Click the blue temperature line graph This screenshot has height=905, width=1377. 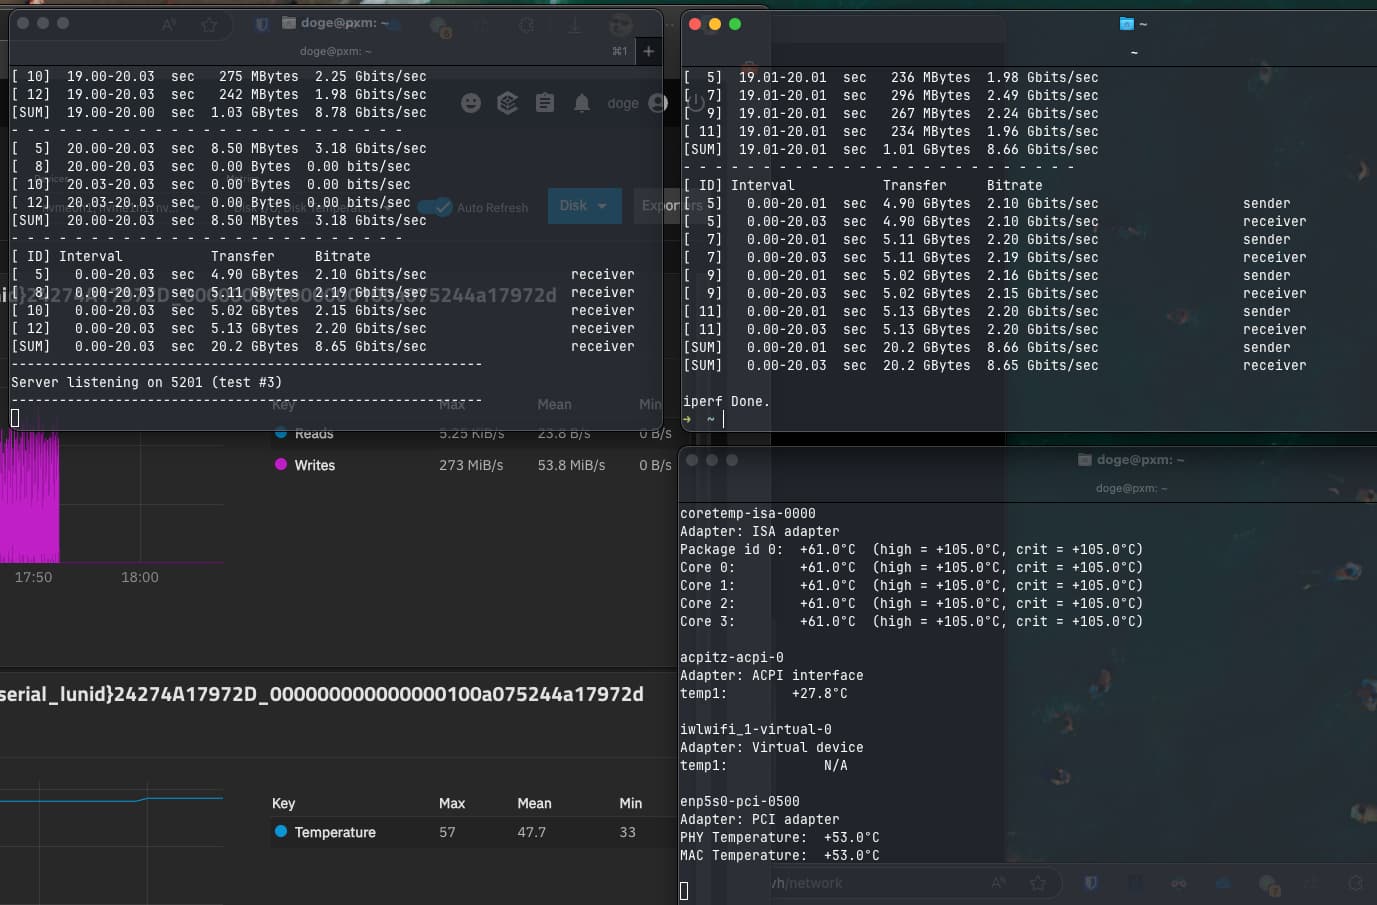(111, 800)
